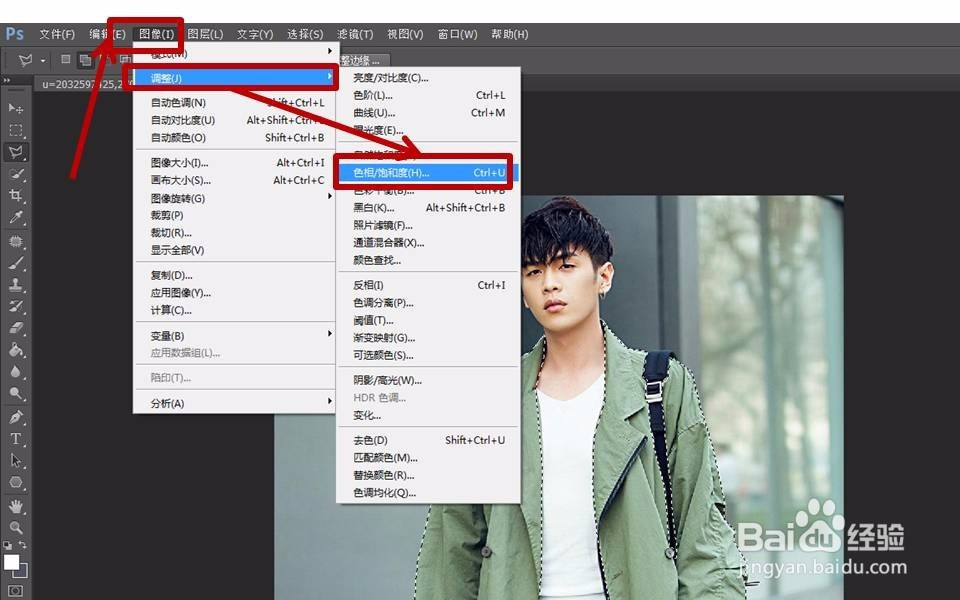Viewport: 960px width, 600px height.
Task: Toggle Quick Mask mode
Action: coord(15,591)
